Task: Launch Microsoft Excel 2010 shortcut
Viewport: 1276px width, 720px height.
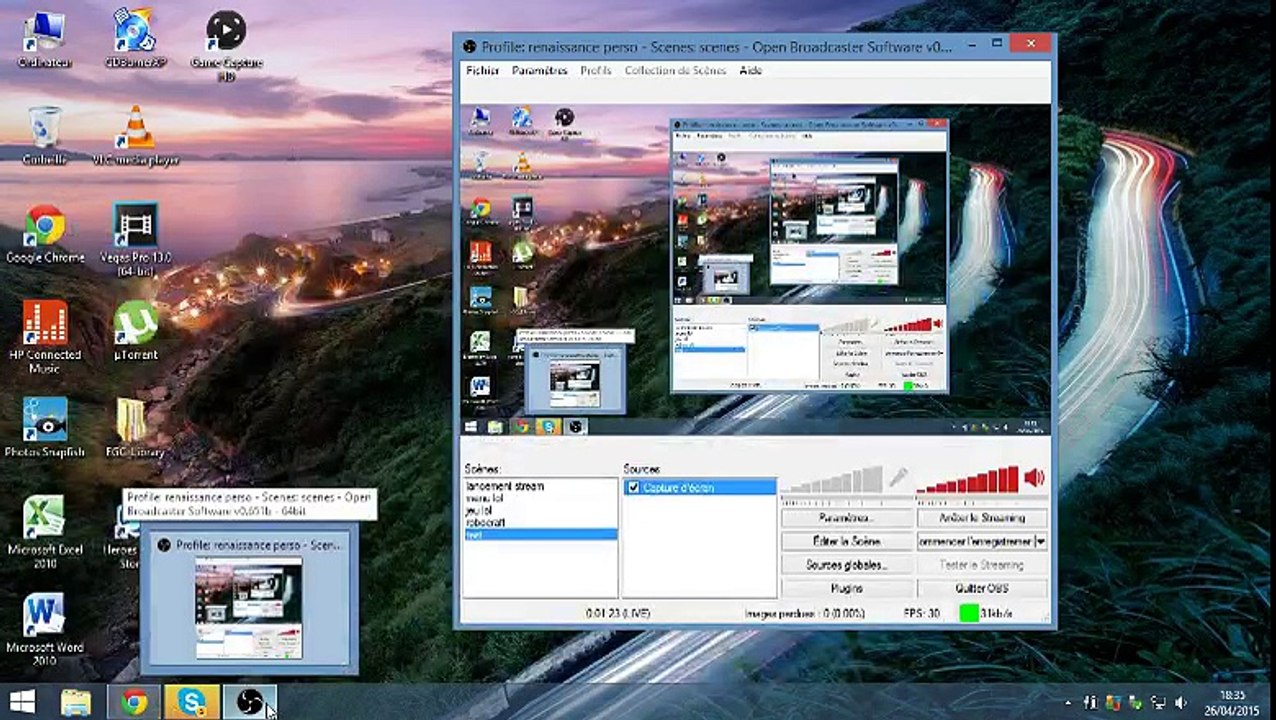Action: pyautogui.click(x=44, y=532)
